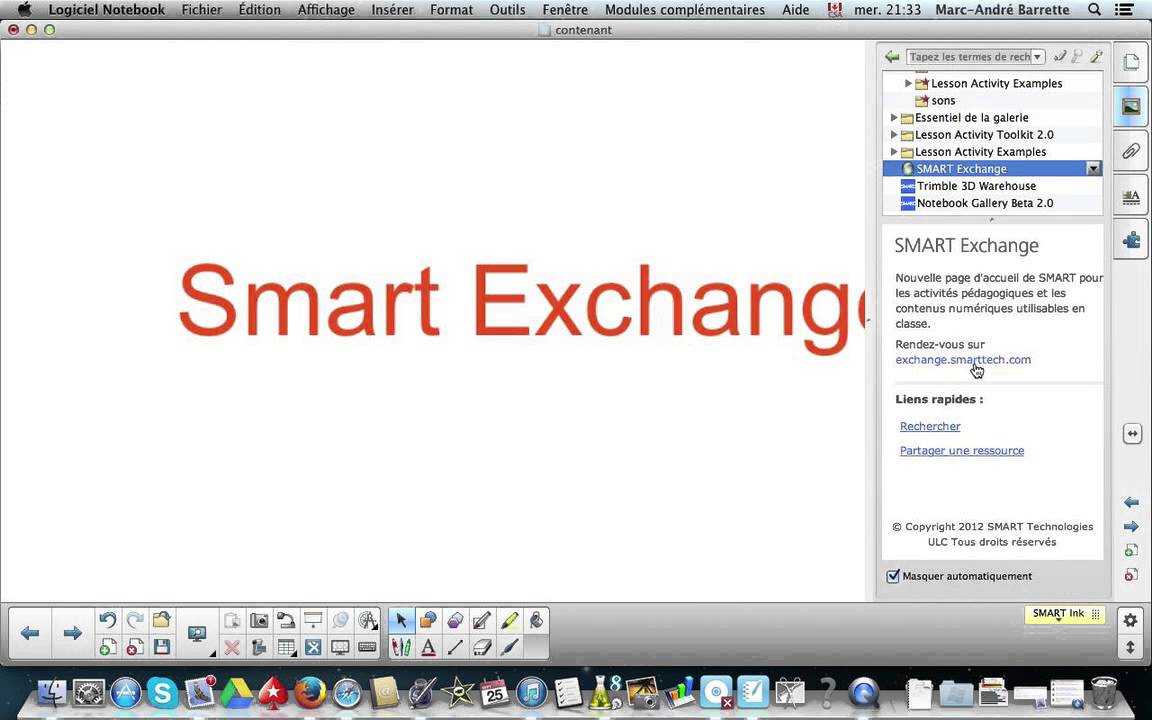Screen dimensions: 1152x720
Task: Follow the exchange.smarttech.com link
Action: coord(962,359)
